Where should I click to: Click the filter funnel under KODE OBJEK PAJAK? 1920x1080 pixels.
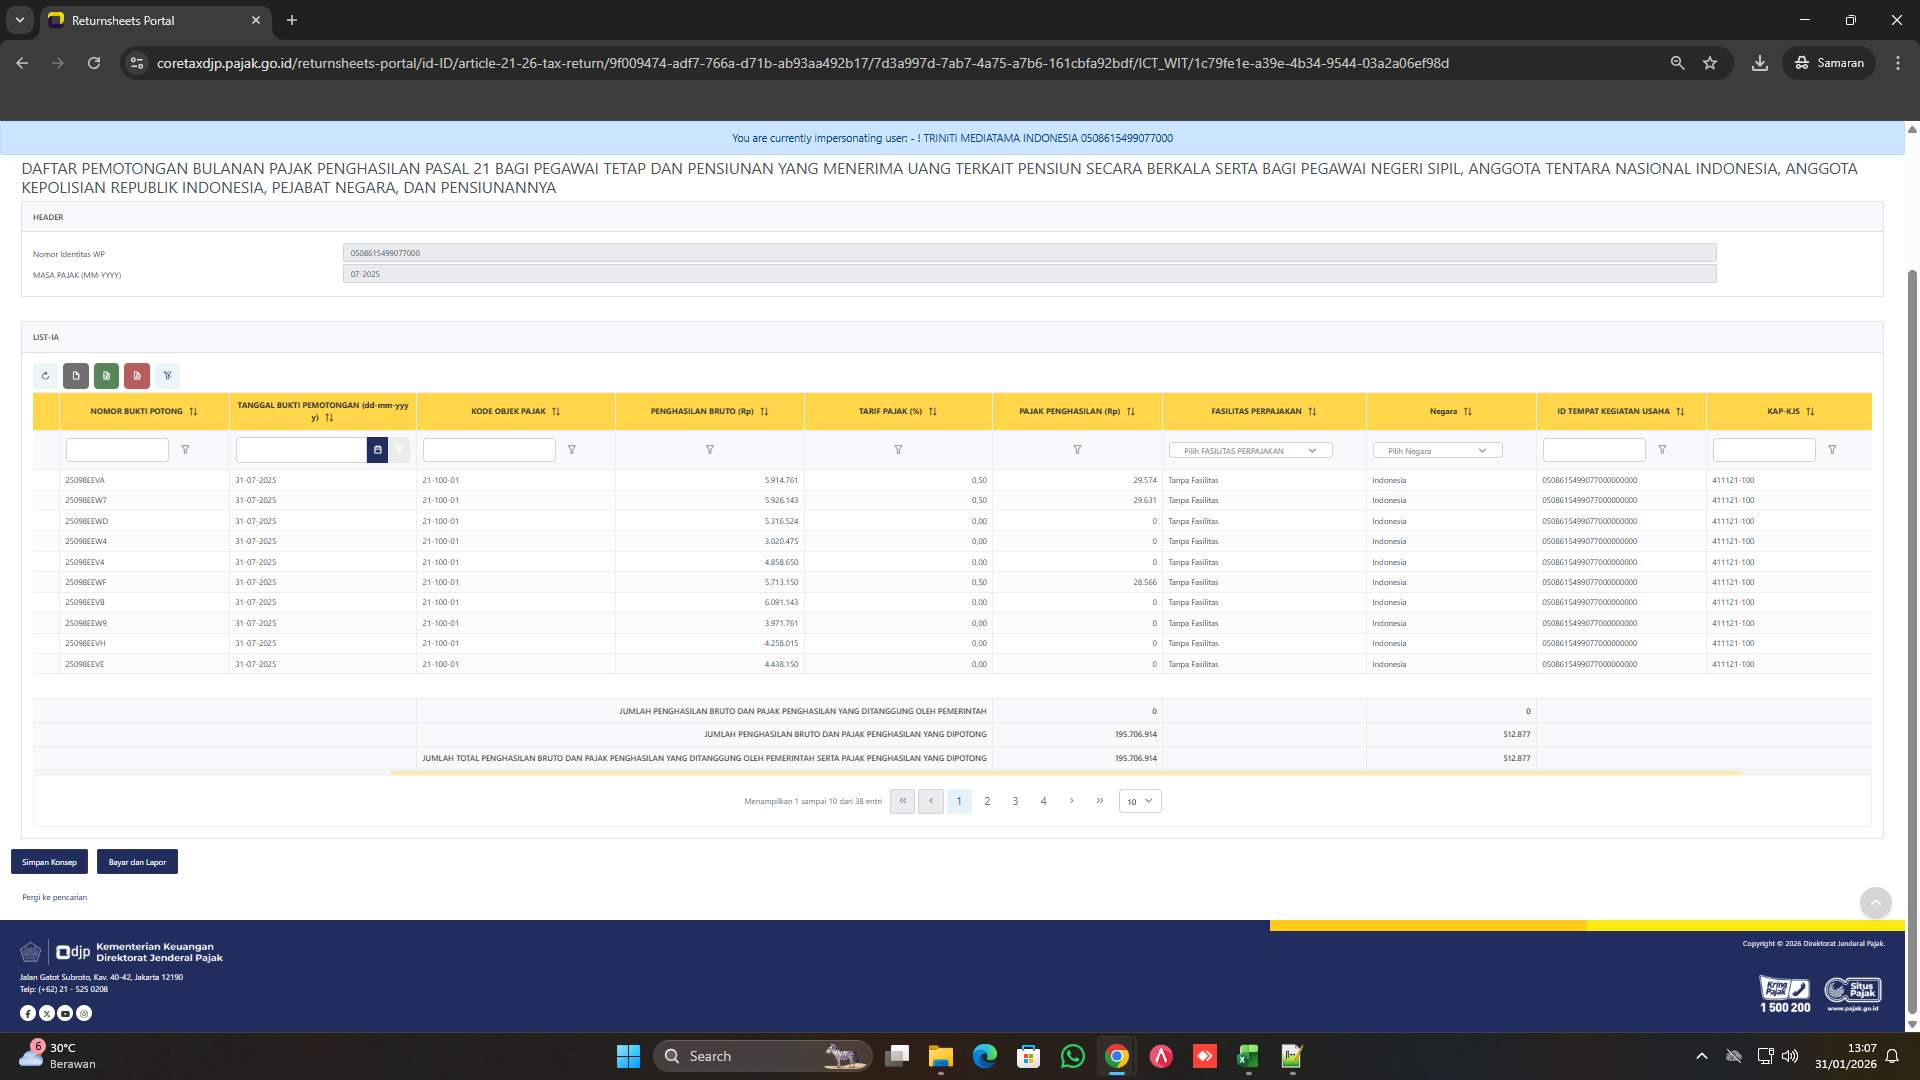(x=572, y=450)
